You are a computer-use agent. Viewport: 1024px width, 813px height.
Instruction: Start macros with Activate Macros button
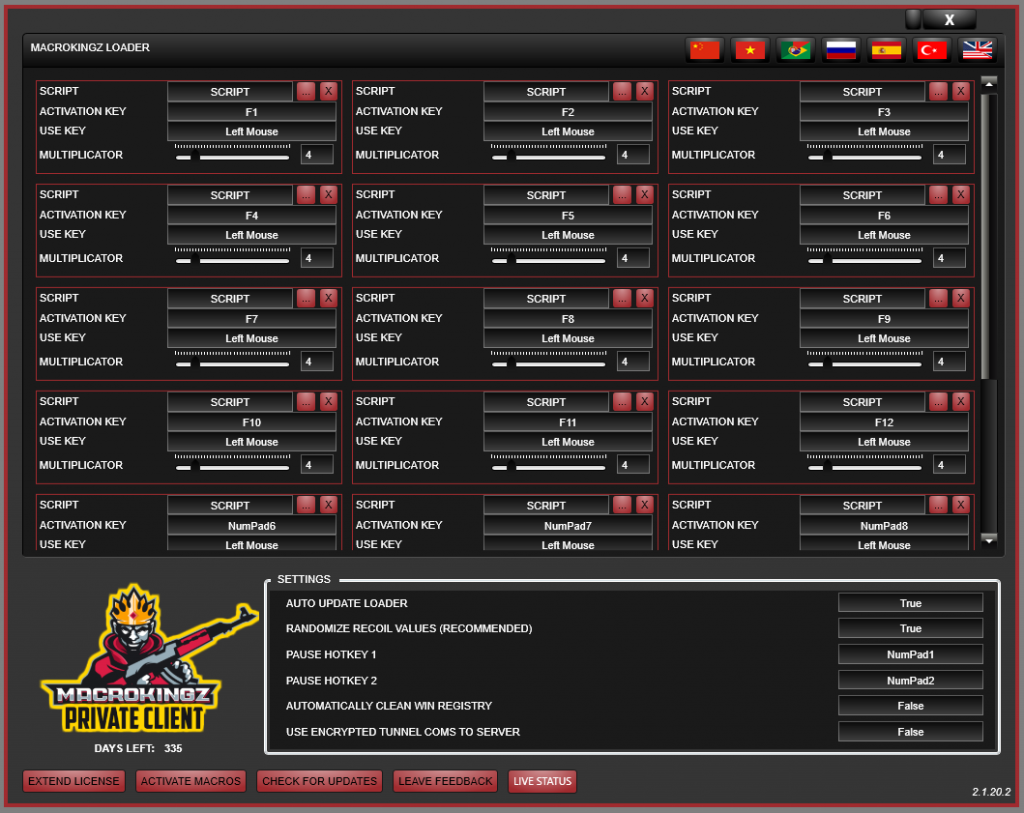pyautogui.click(x=191, y=781)
